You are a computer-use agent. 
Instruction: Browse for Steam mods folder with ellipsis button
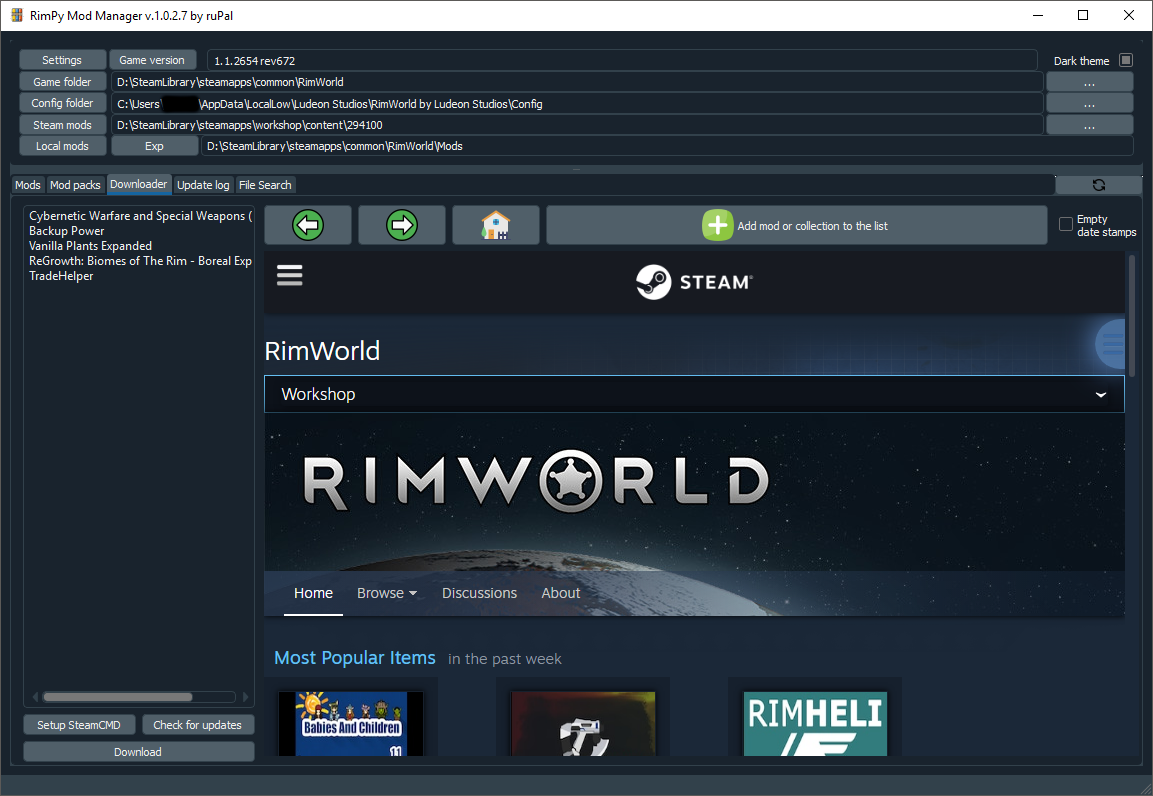1089,125
